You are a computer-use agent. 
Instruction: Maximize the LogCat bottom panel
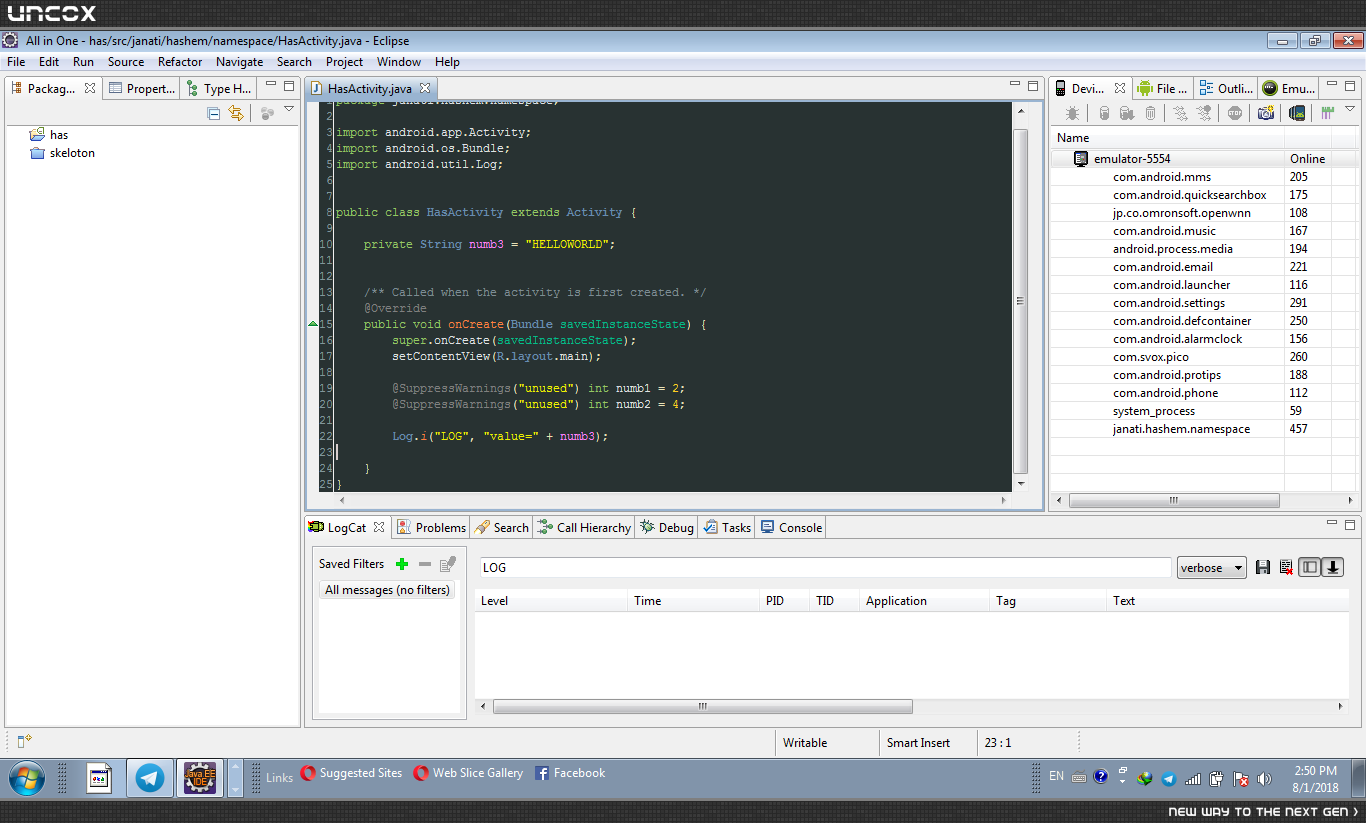[x=1350, y=523]
